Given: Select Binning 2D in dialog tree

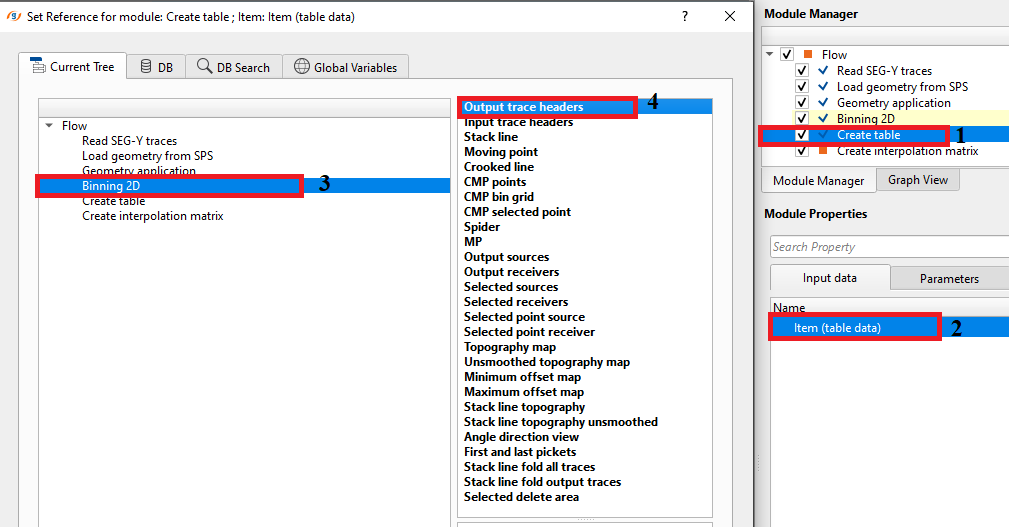Looking at the screenshot, I should pyautogui.click(x=245, y=186).
